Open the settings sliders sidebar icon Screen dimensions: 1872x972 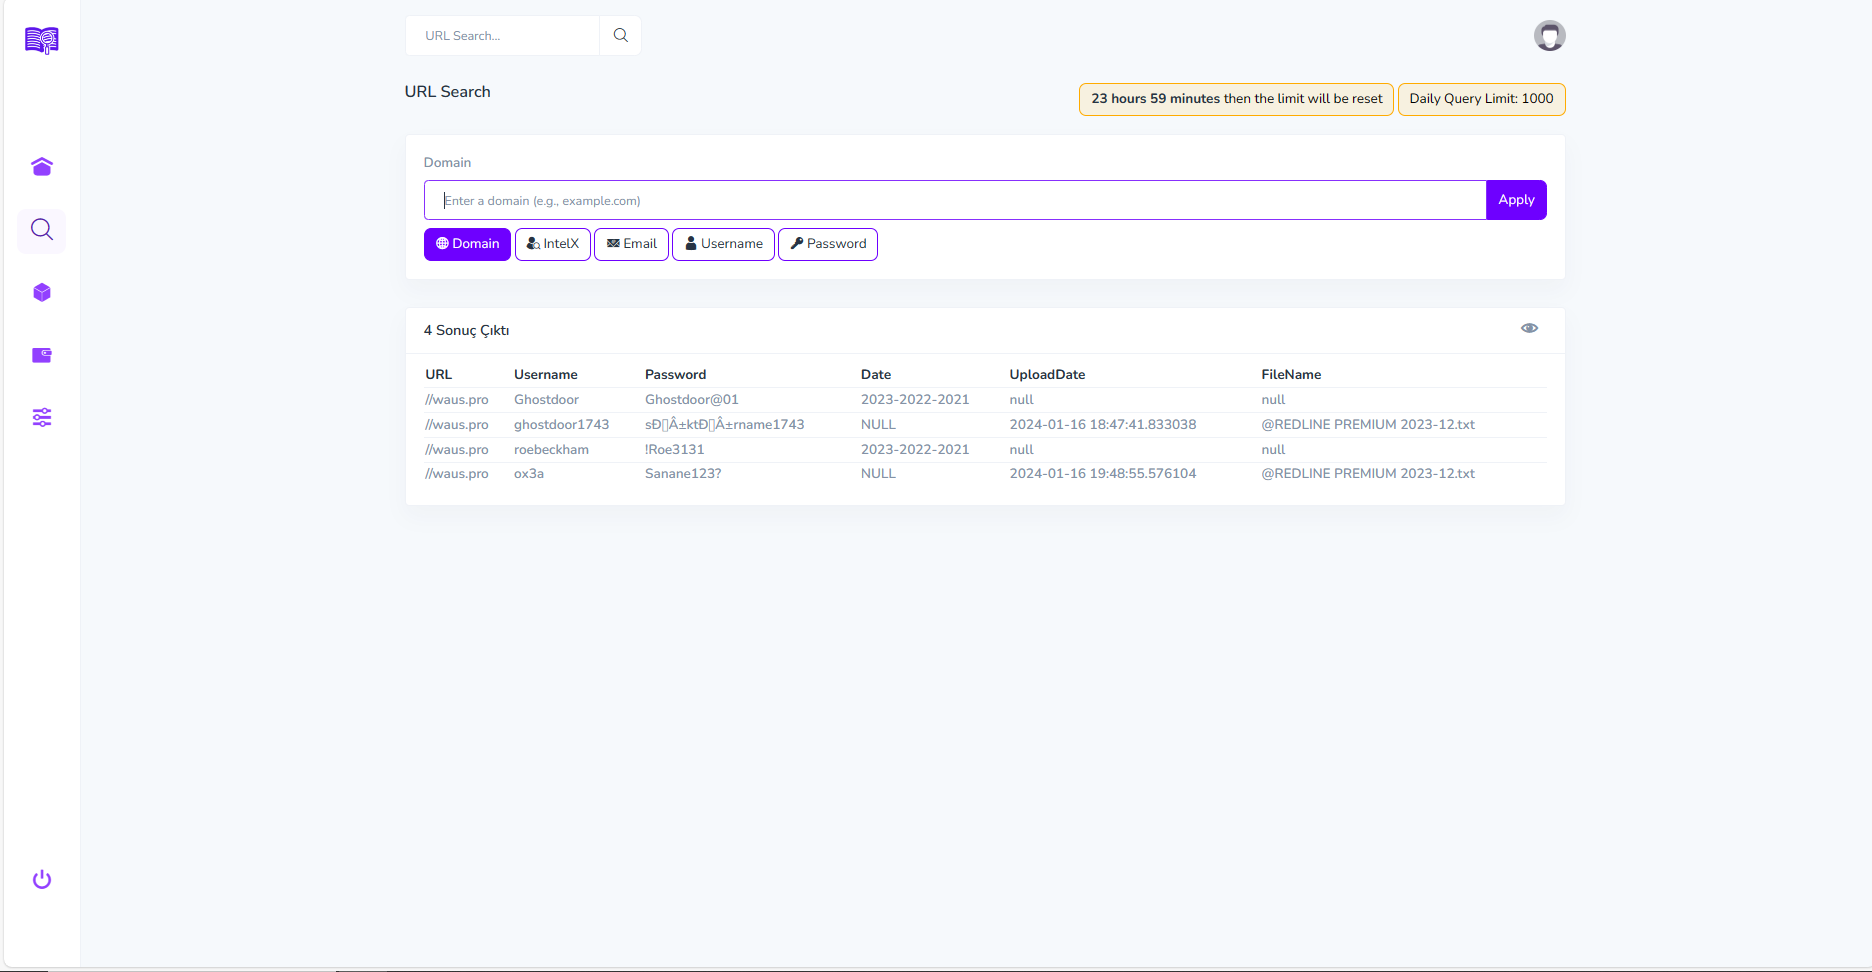(42, 418)
